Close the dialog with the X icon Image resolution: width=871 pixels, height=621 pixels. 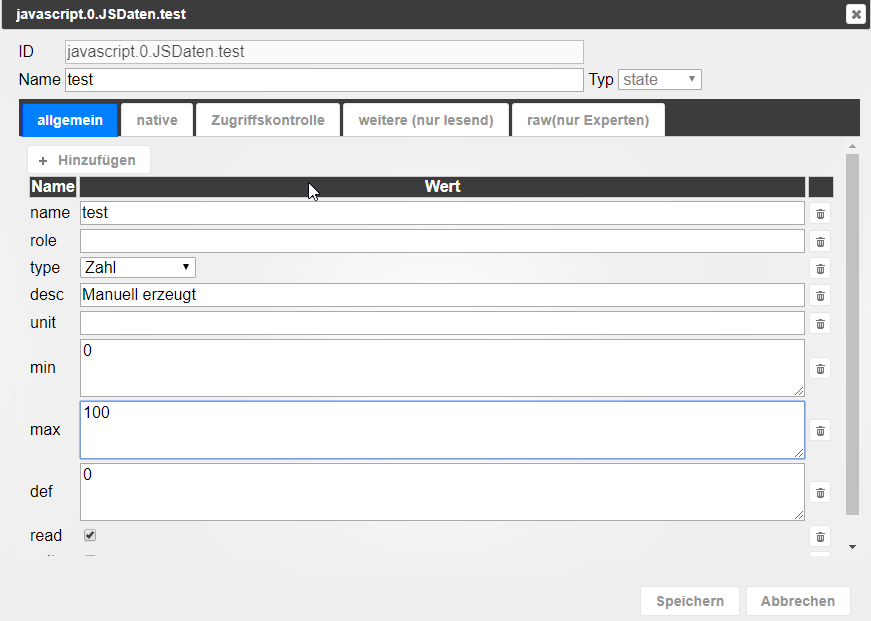[855, 14]
